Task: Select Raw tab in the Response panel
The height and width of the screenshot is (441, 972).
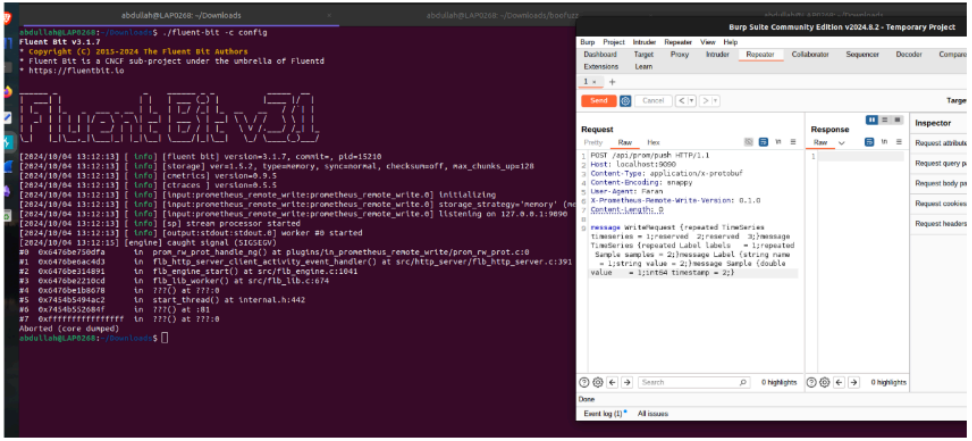Action: tap(820, 143)
